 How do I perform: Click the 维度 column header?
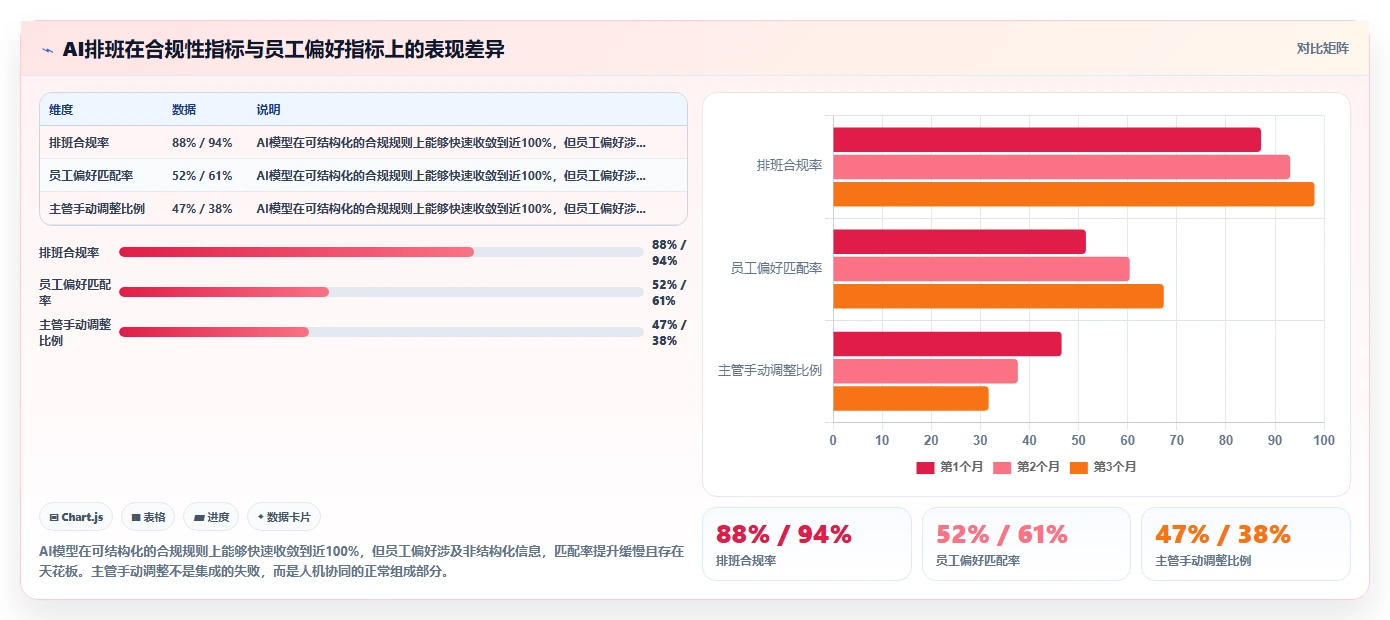pos(61,110)
